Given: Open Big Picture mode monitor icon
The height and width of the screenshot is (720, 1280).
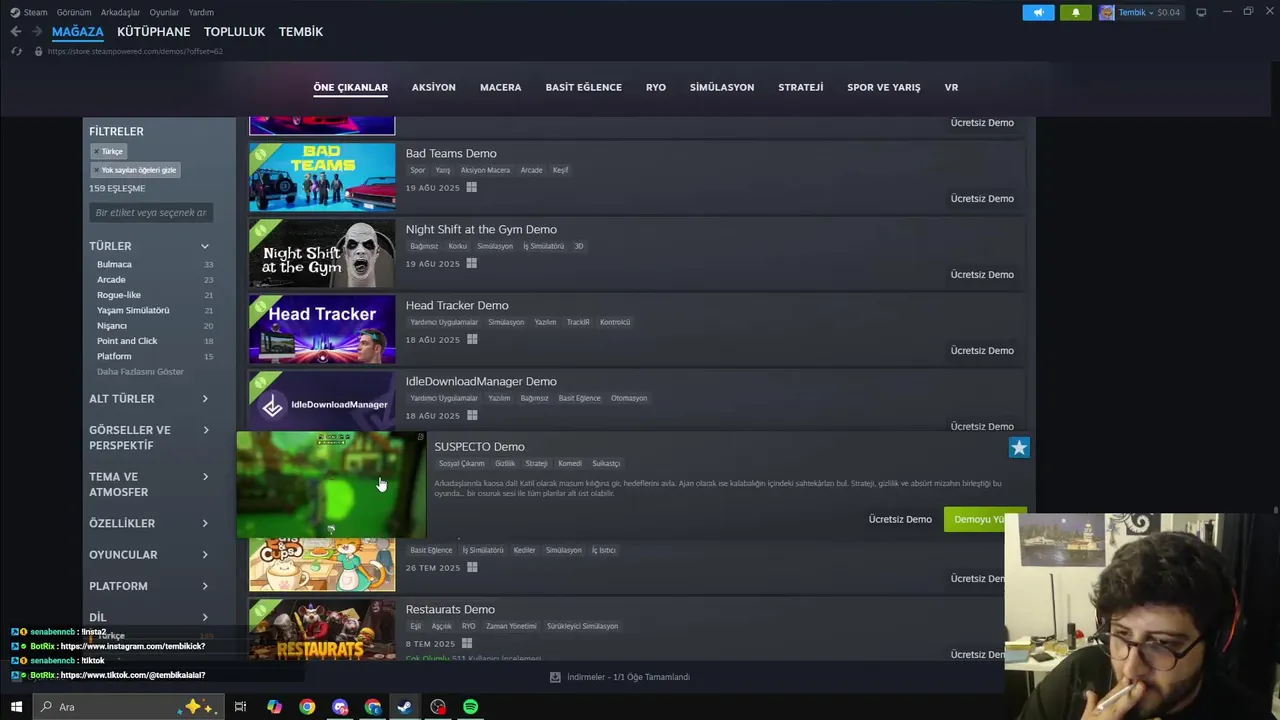Looking at the screenshot, I should 1201,12.
